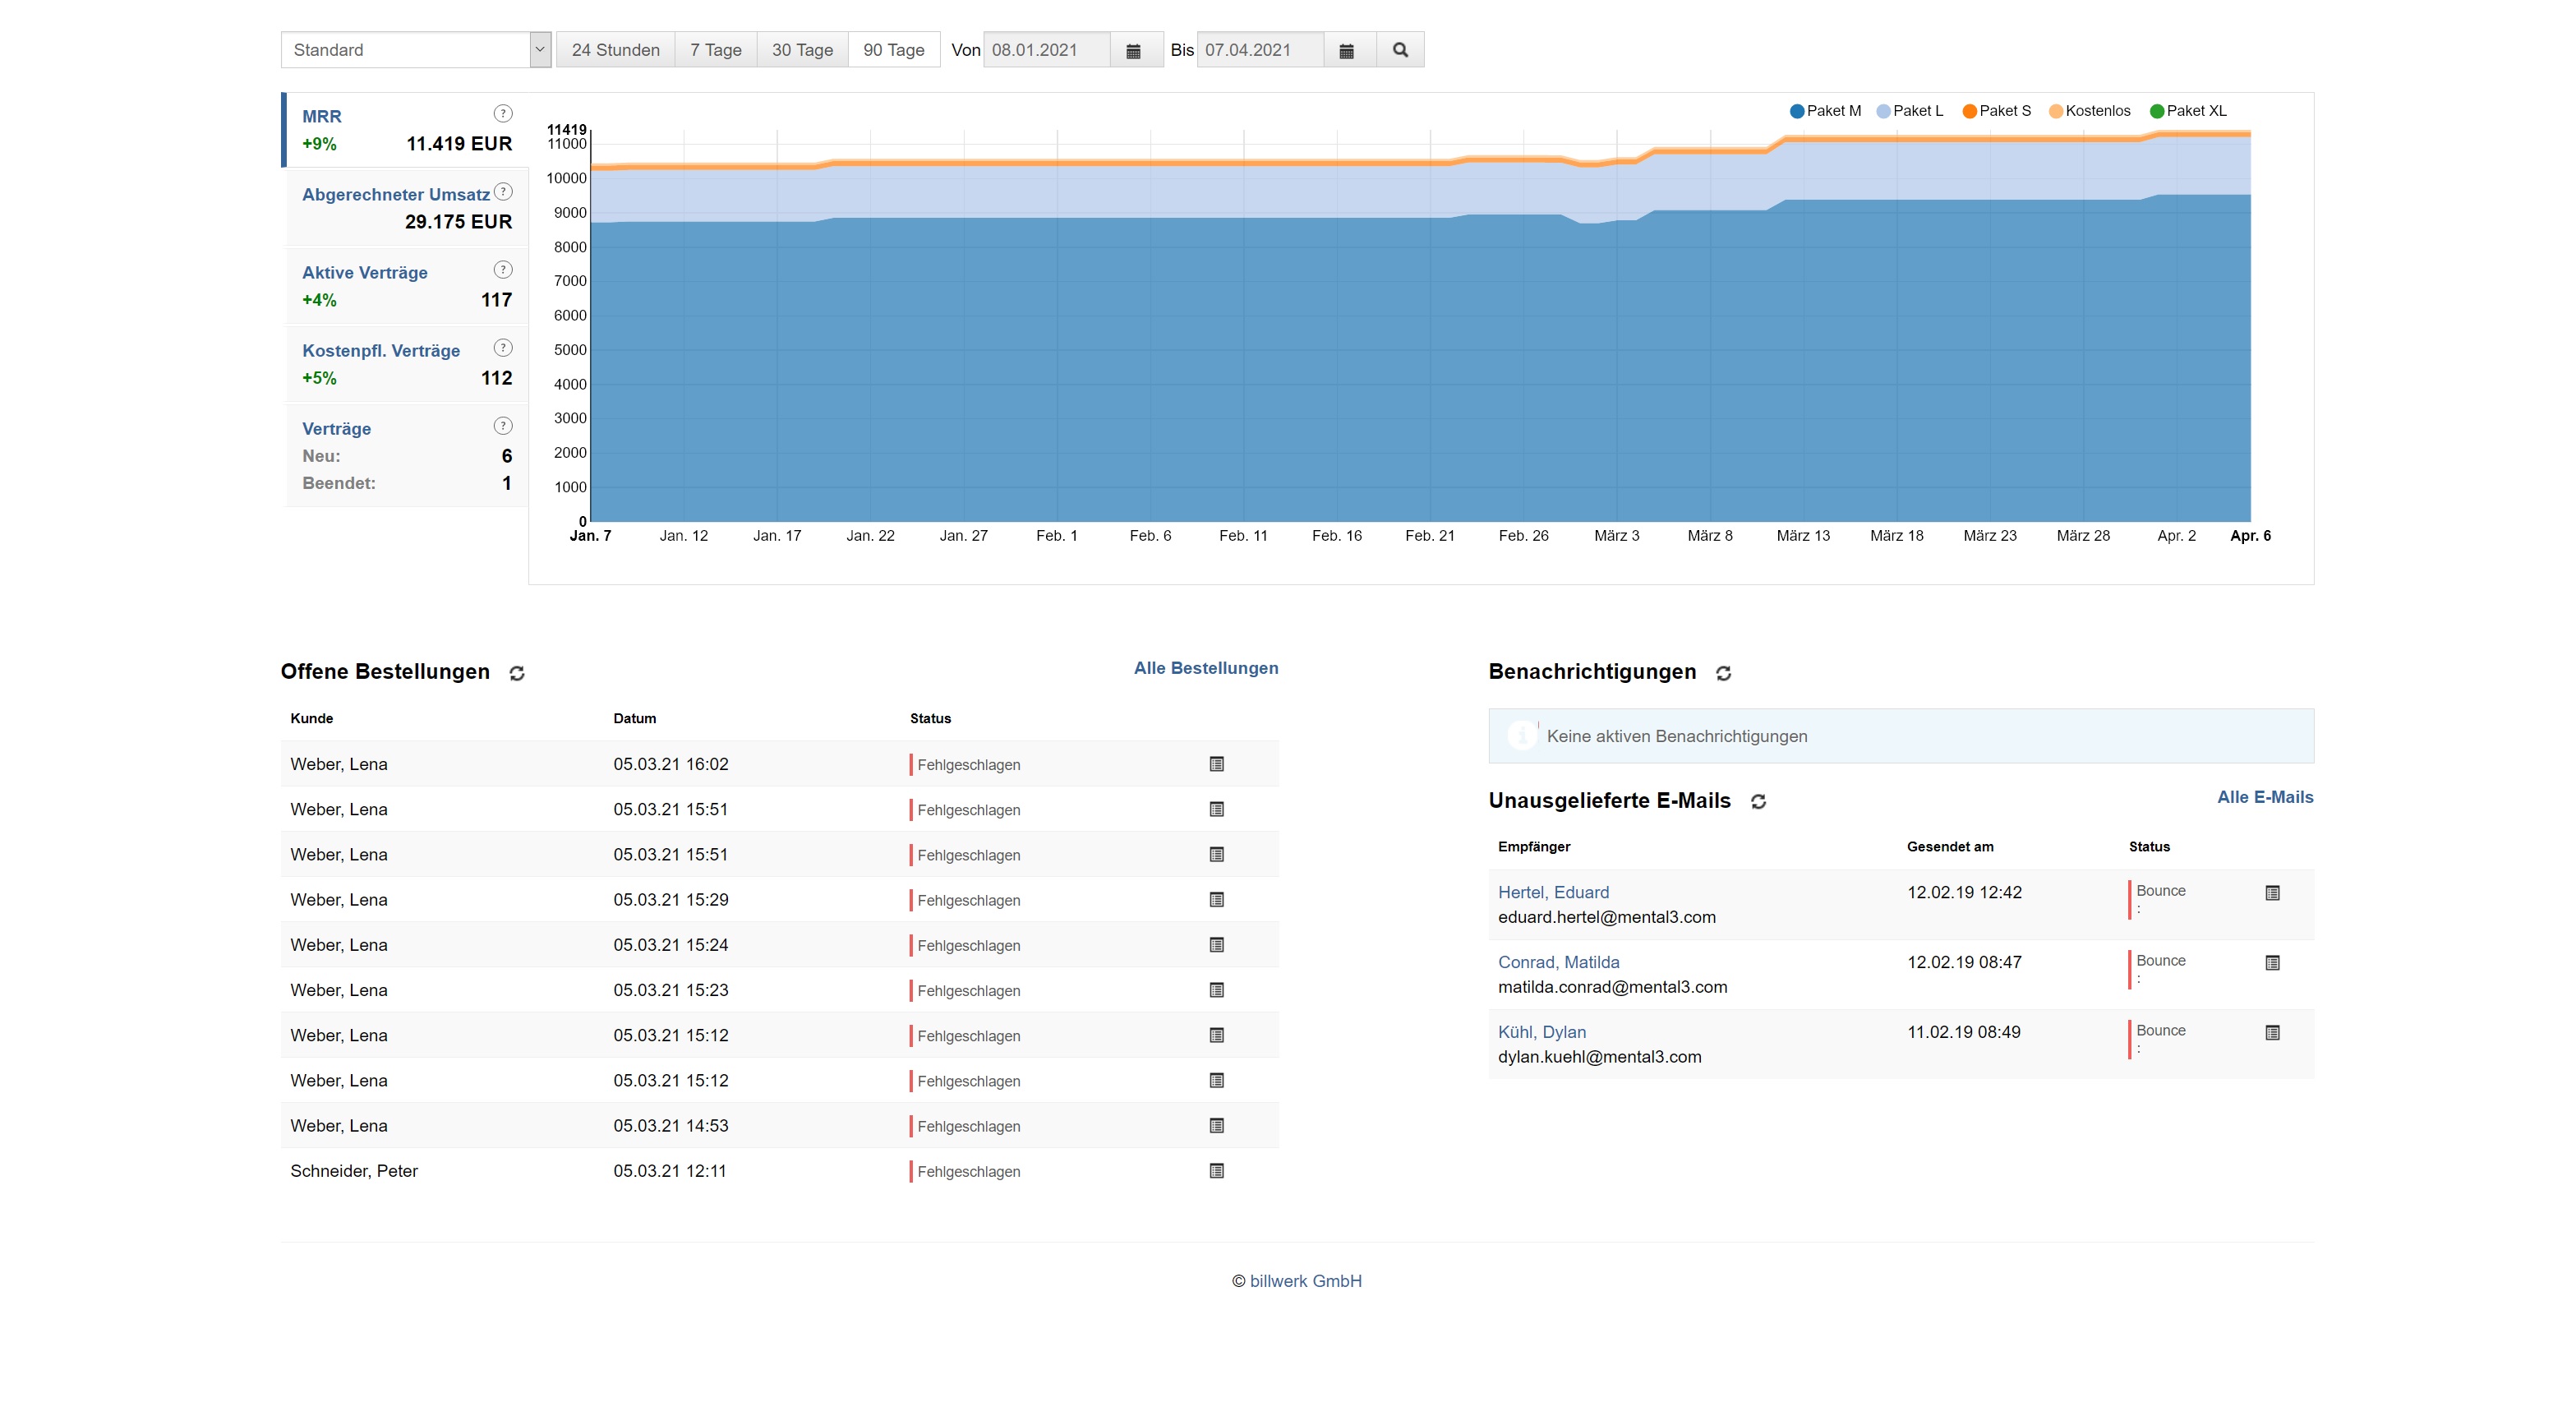
Task: Refresh the Offene Bestellungen list
Action: point(517,673)
